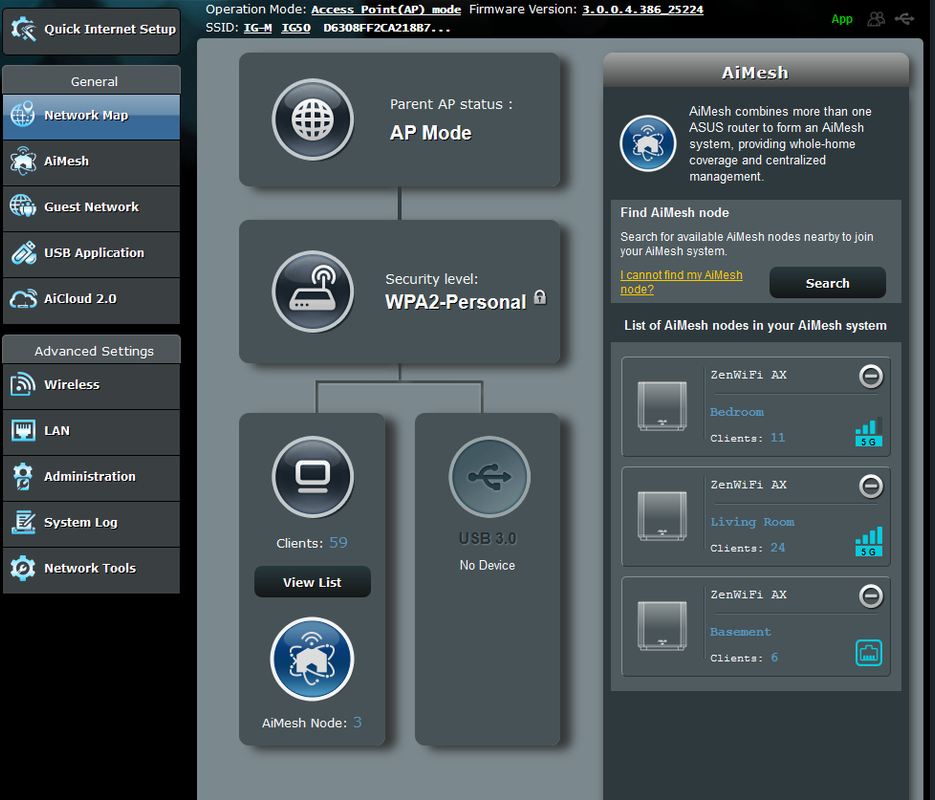Click Living Room node 5G signal icon
935x800 pixels.
[x=869, y=542]
